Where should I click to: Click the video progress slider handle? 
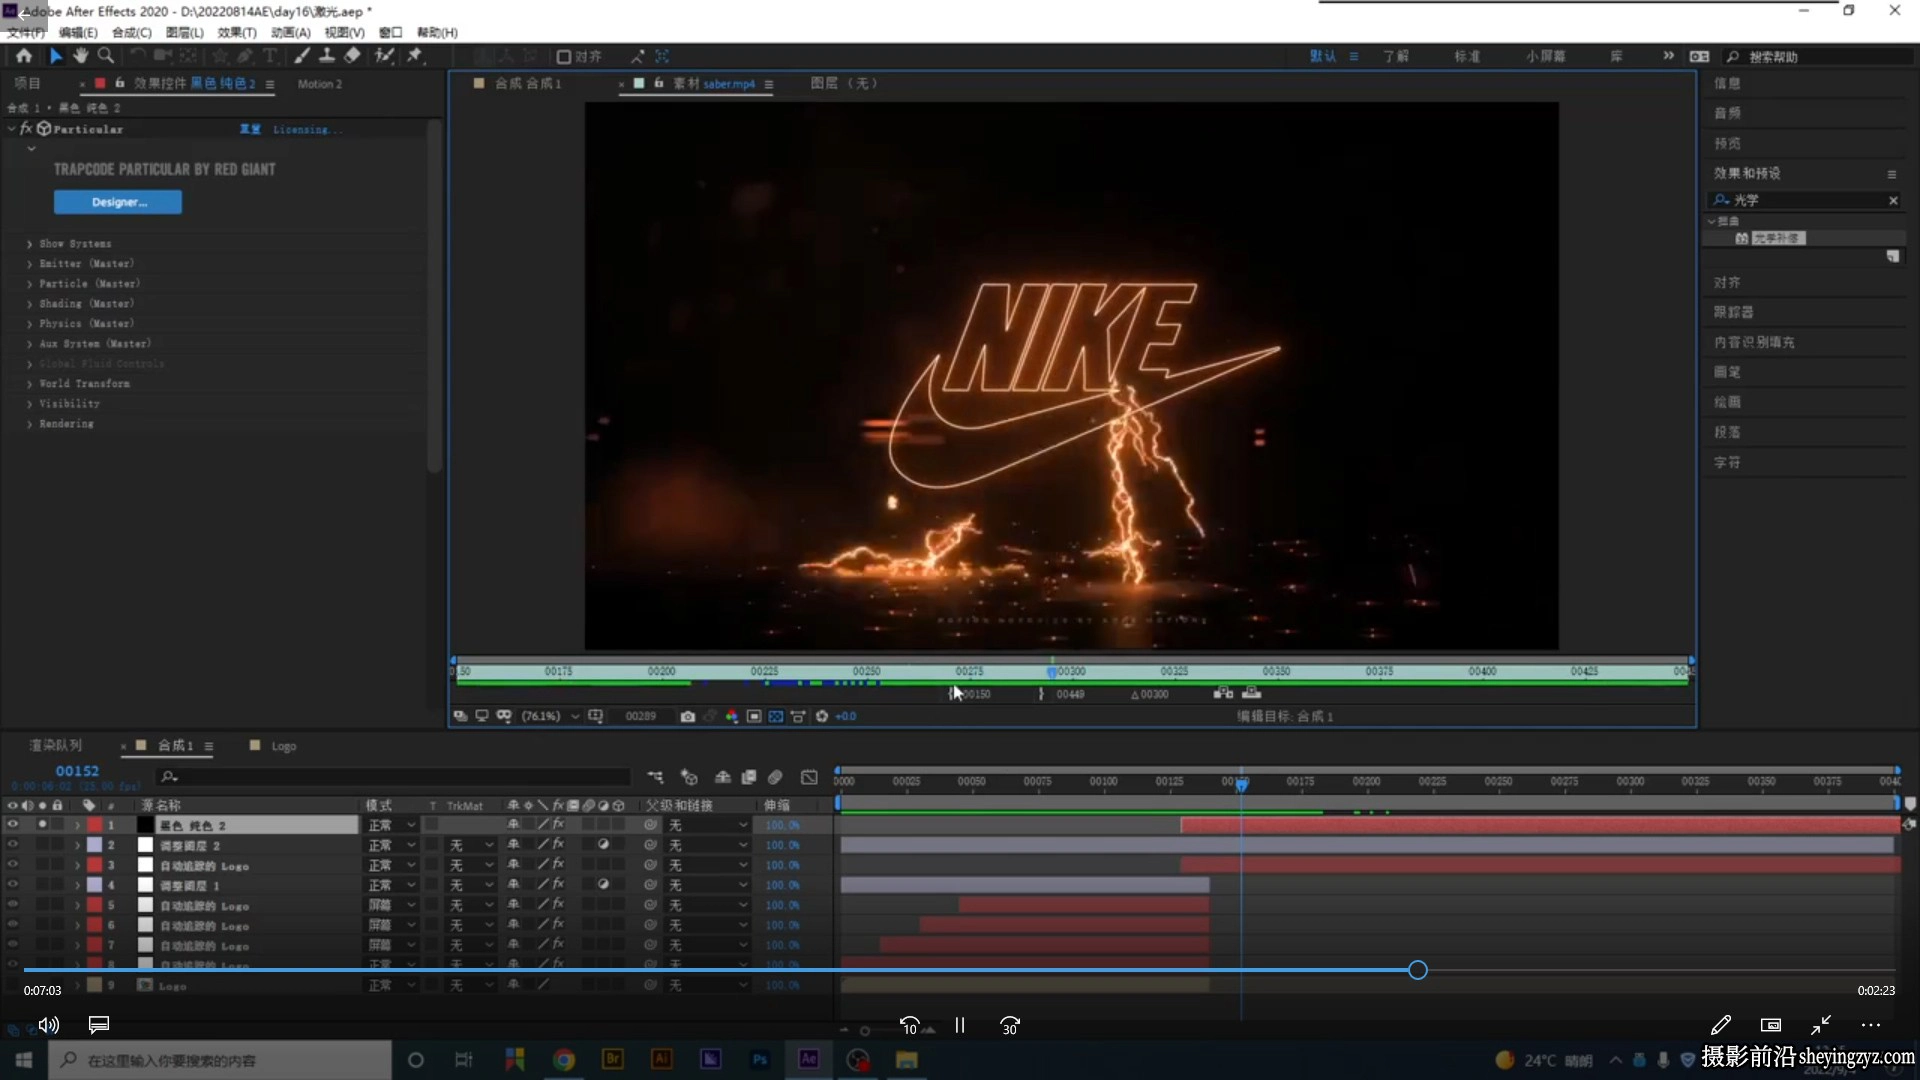pos(1418,970)
